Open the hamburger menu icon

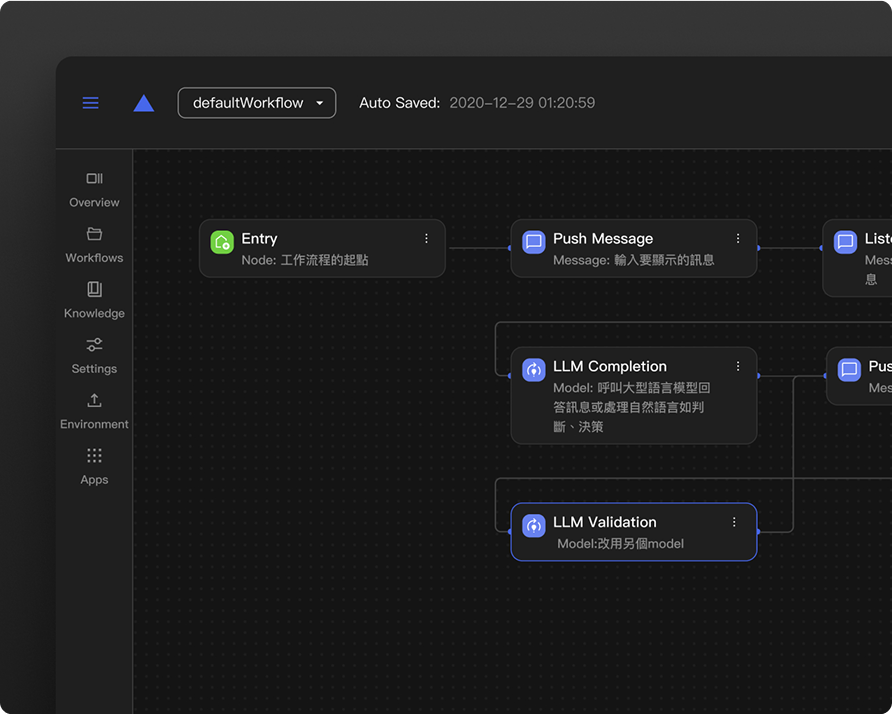90,103
